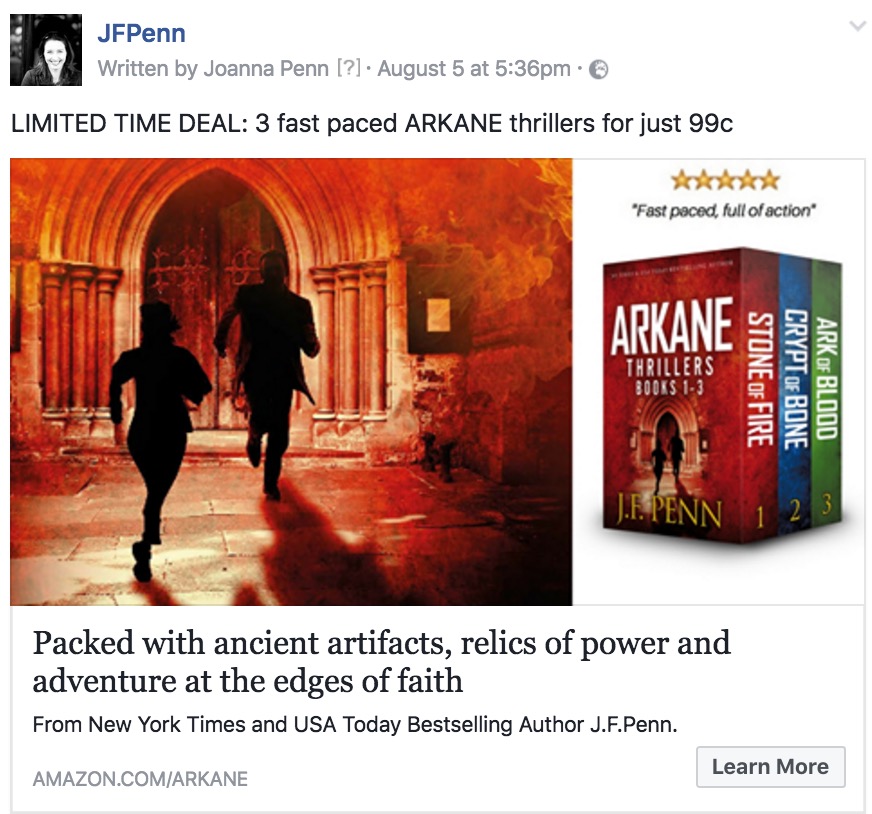Click the running silhouettes ad image
The width and height of the screenshot is (872, 814).
(x=291, y=382)
